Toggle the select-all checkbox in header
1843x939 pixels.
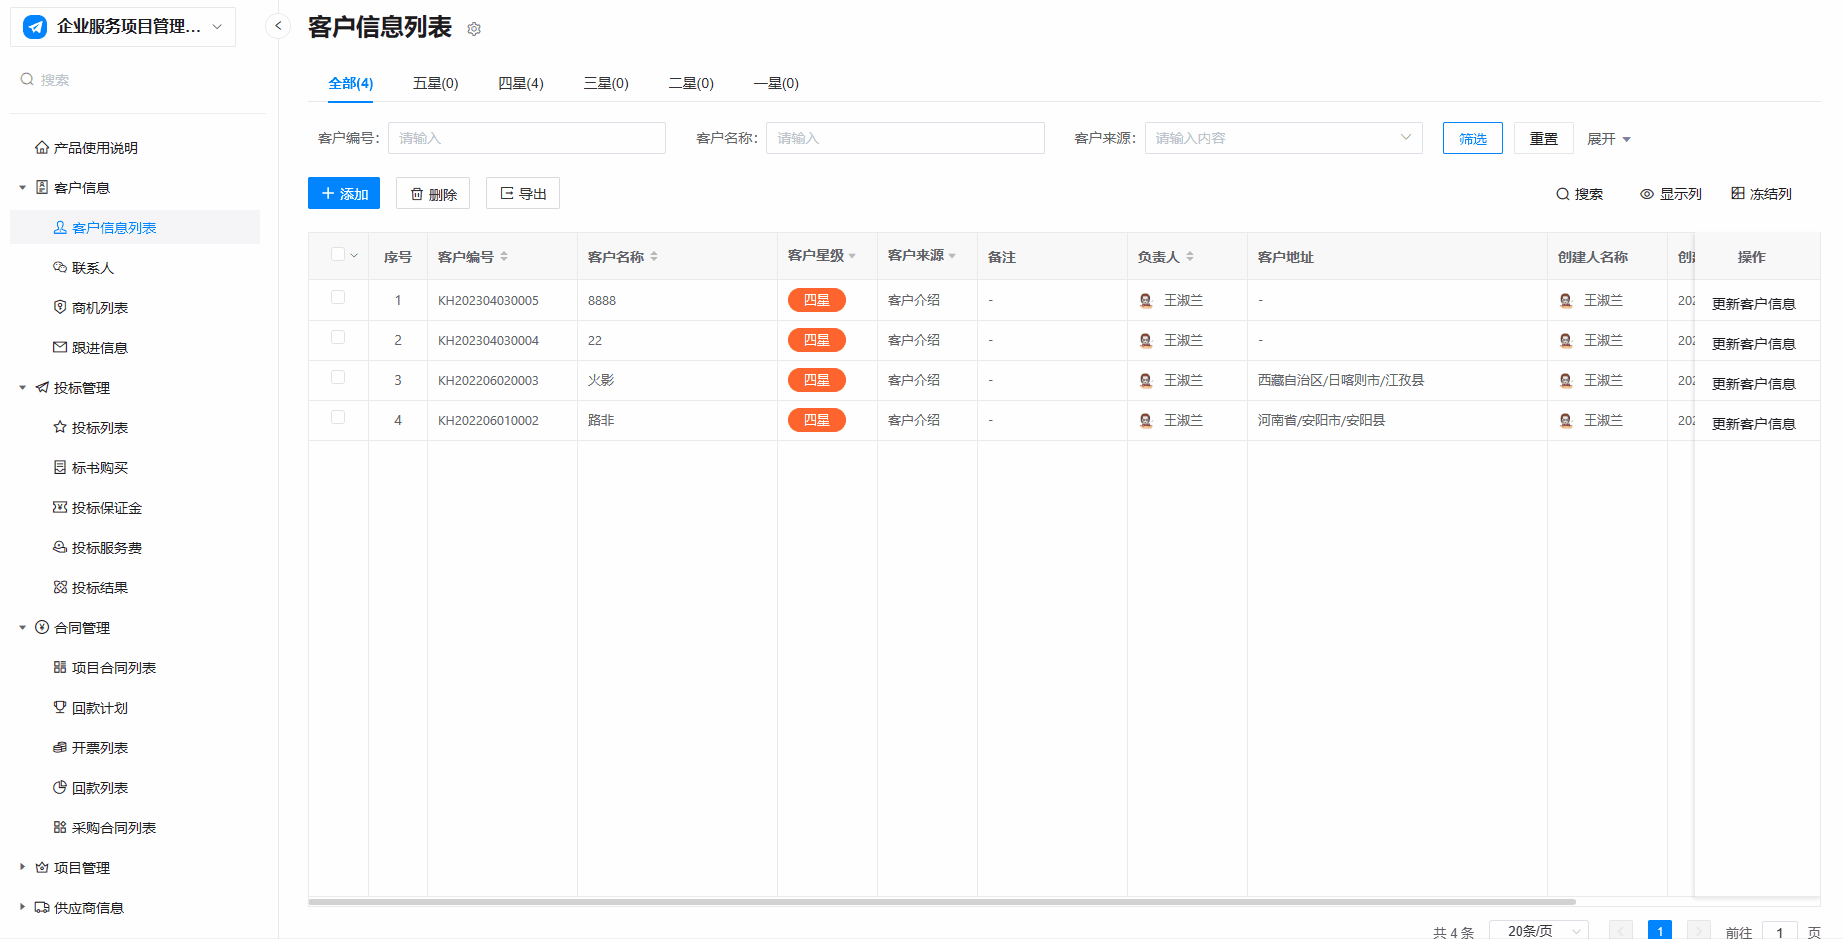pyautogui.click(x=338, y=255)
